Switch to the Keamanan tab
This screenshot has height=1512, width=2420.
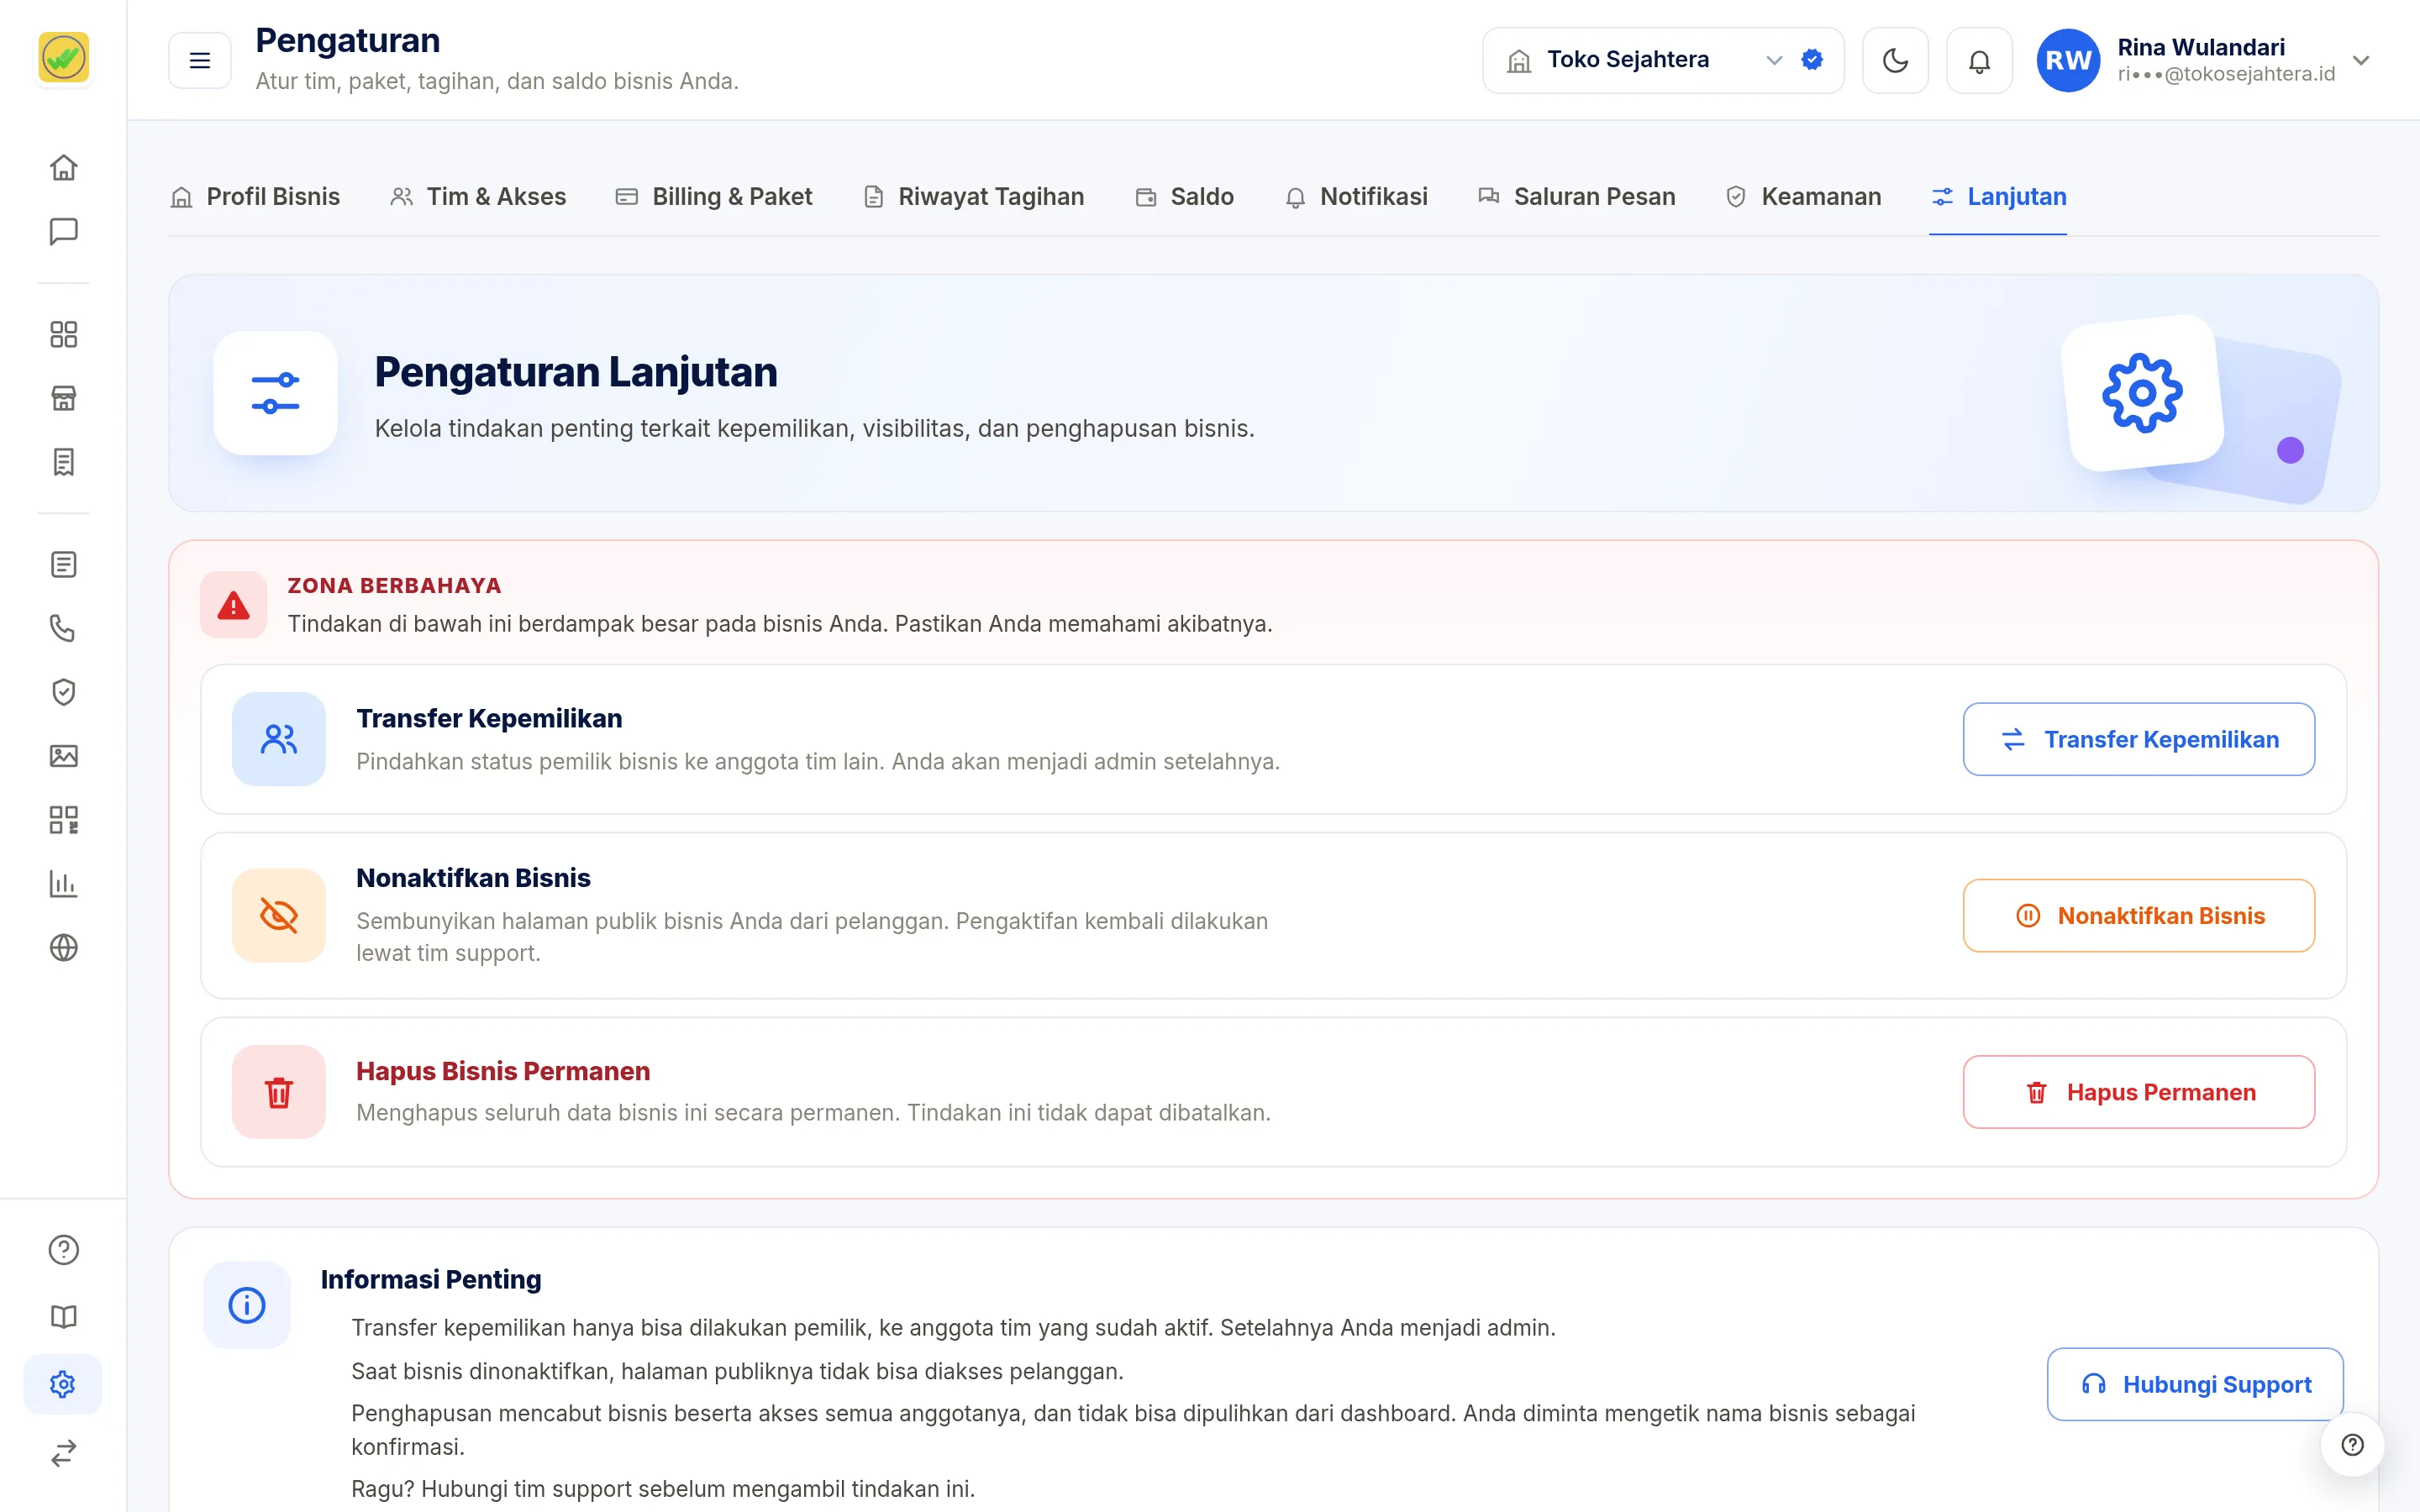coord(1804,197)
